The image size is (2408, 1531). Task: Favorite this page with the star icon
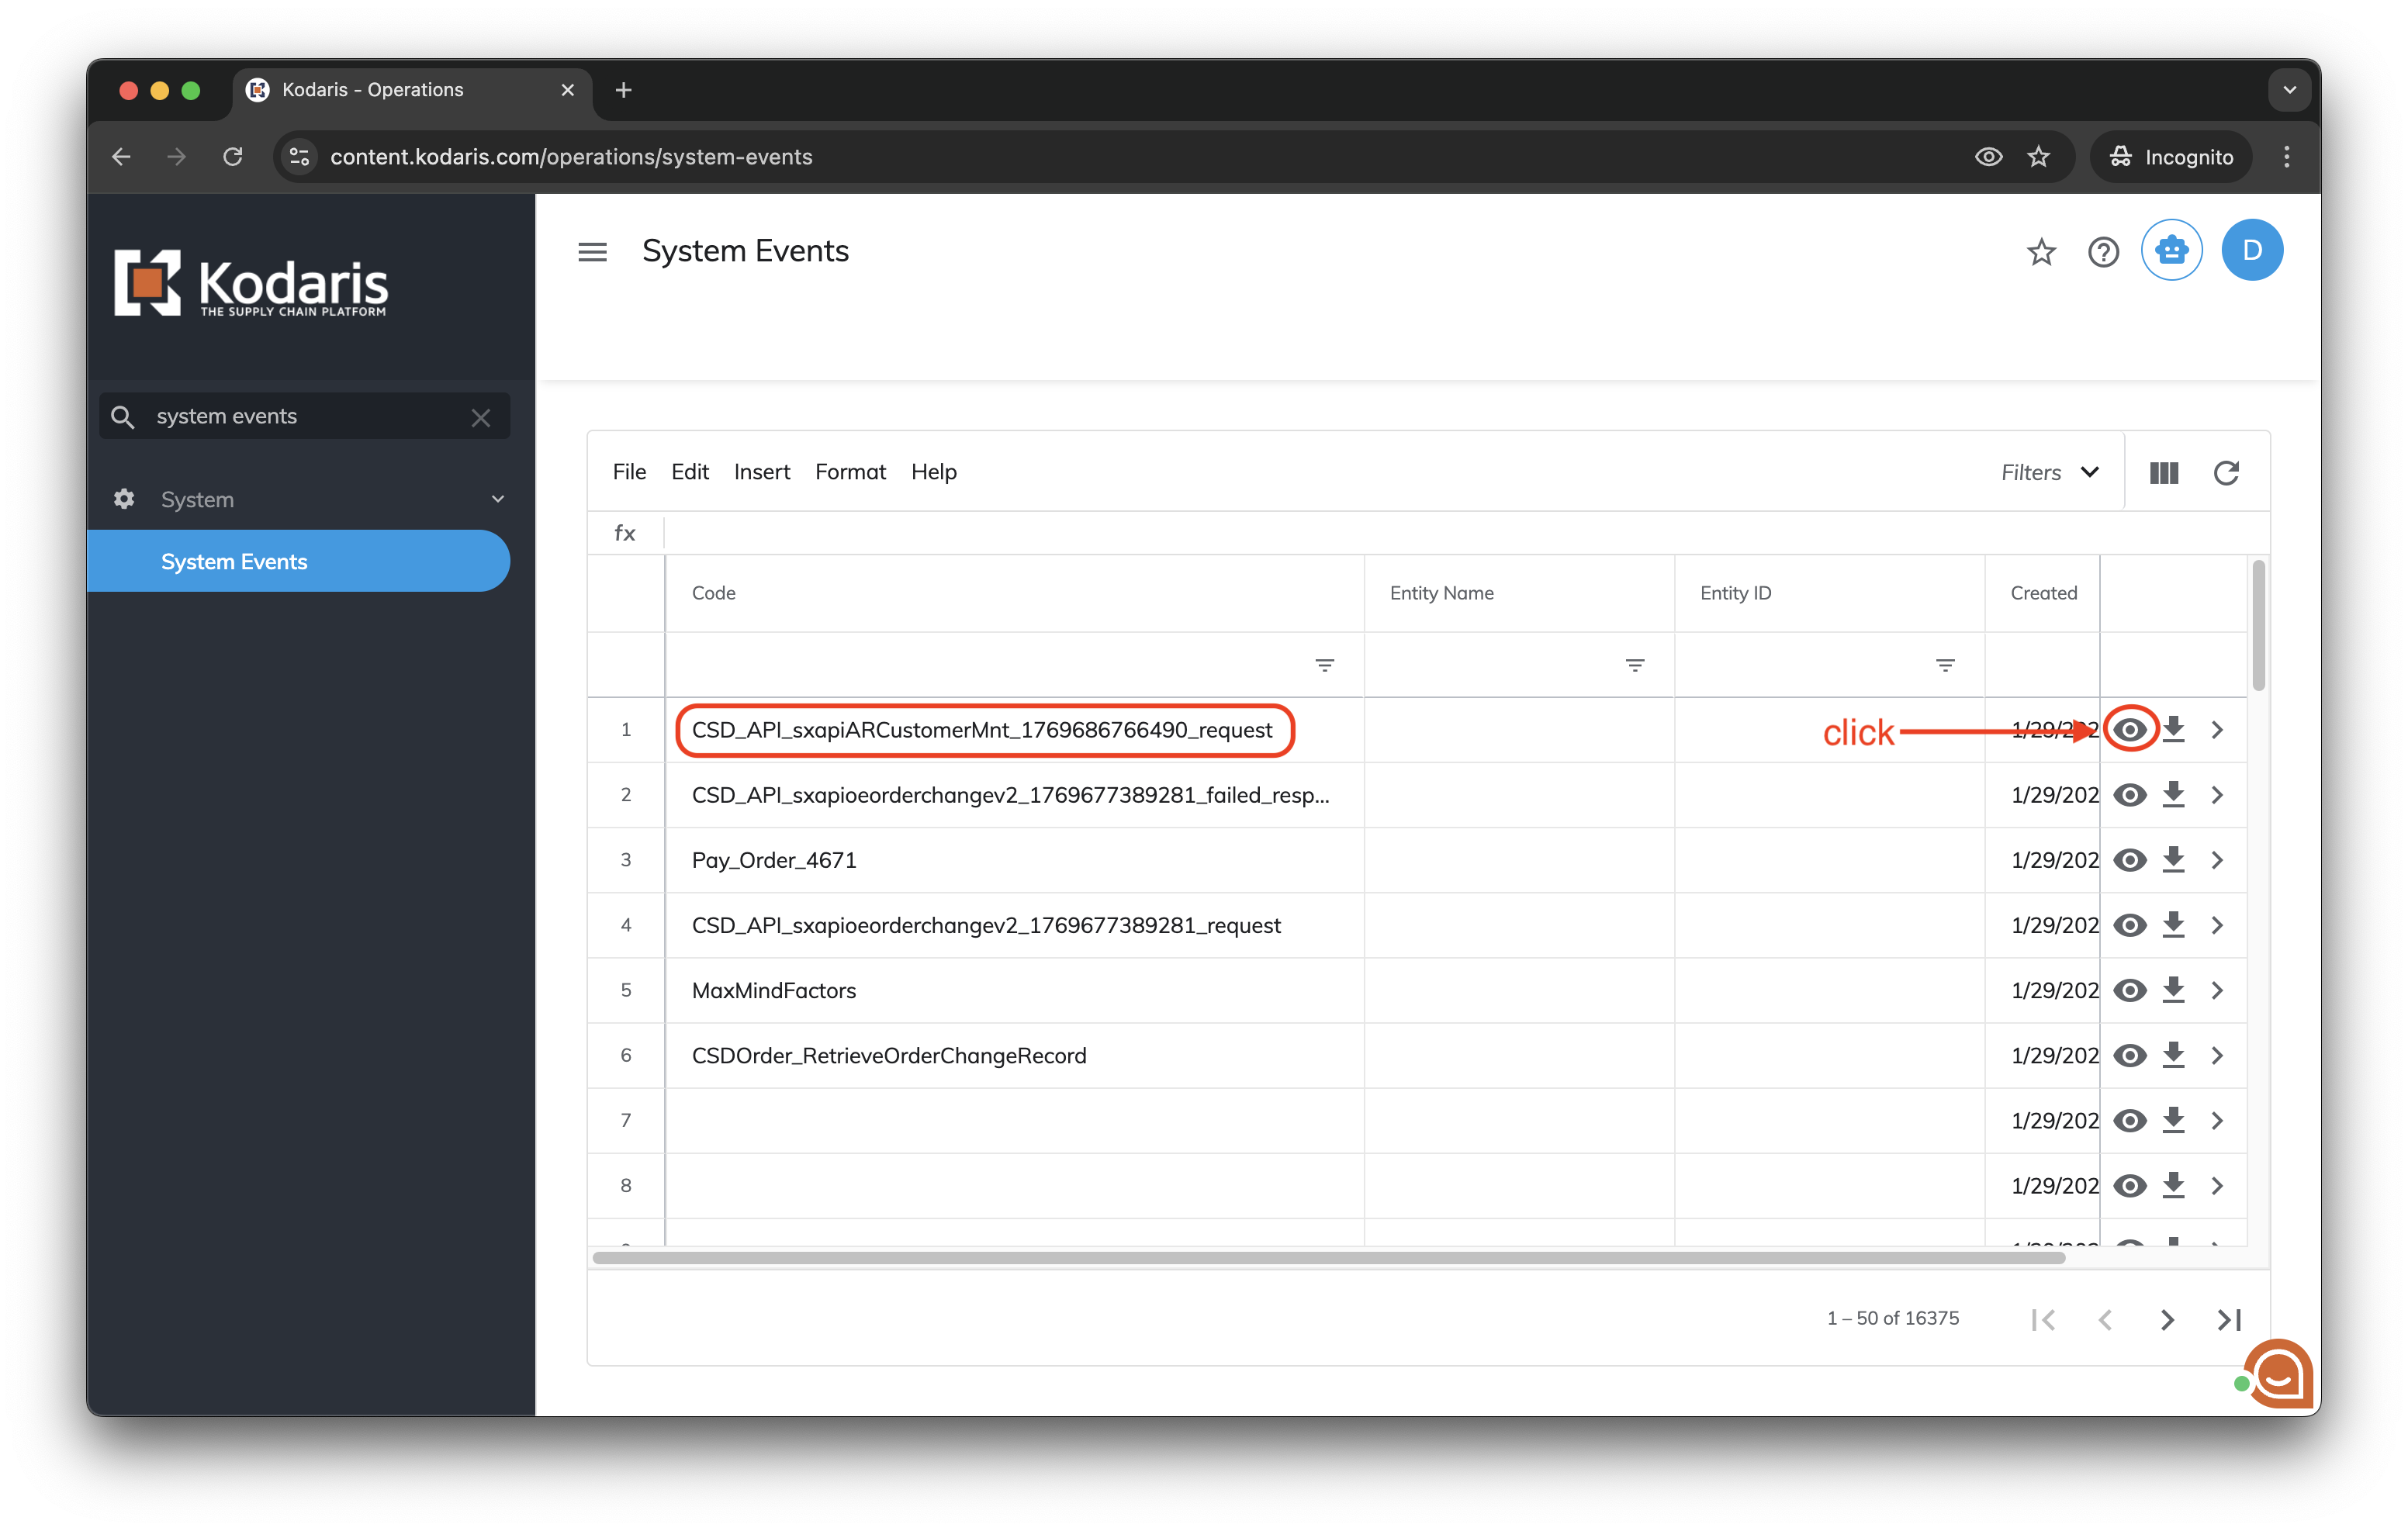(2041, 252)
